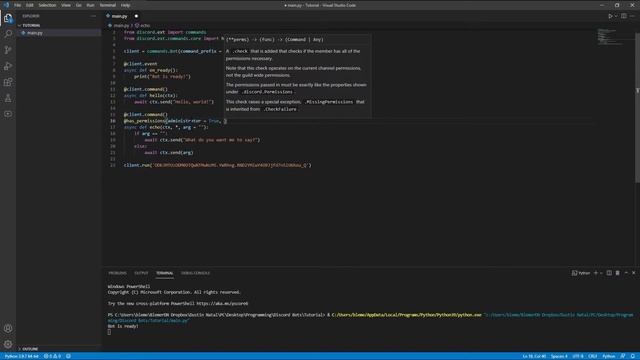Switch to the PROBLEMS panel tab
Viewport: 640px width, 360px height.
[118, 273]
